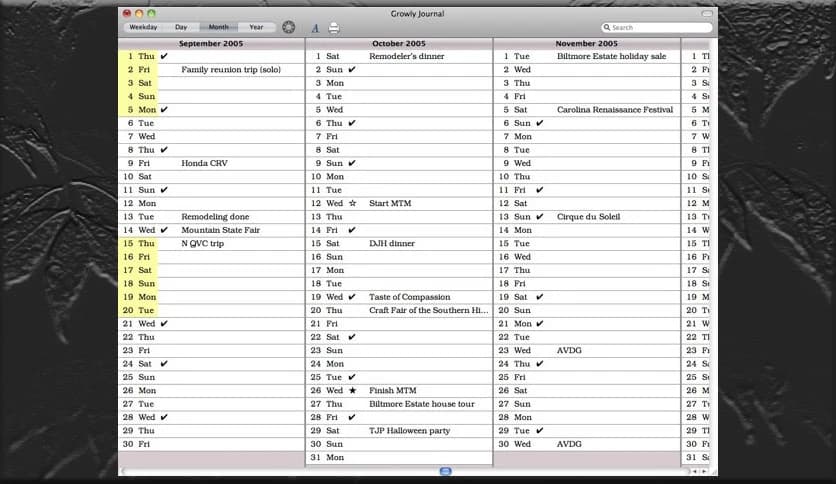Click the Search field
The height and width of the screenshot is (484, 836).
pyautogui.click(x=657, y=27)
